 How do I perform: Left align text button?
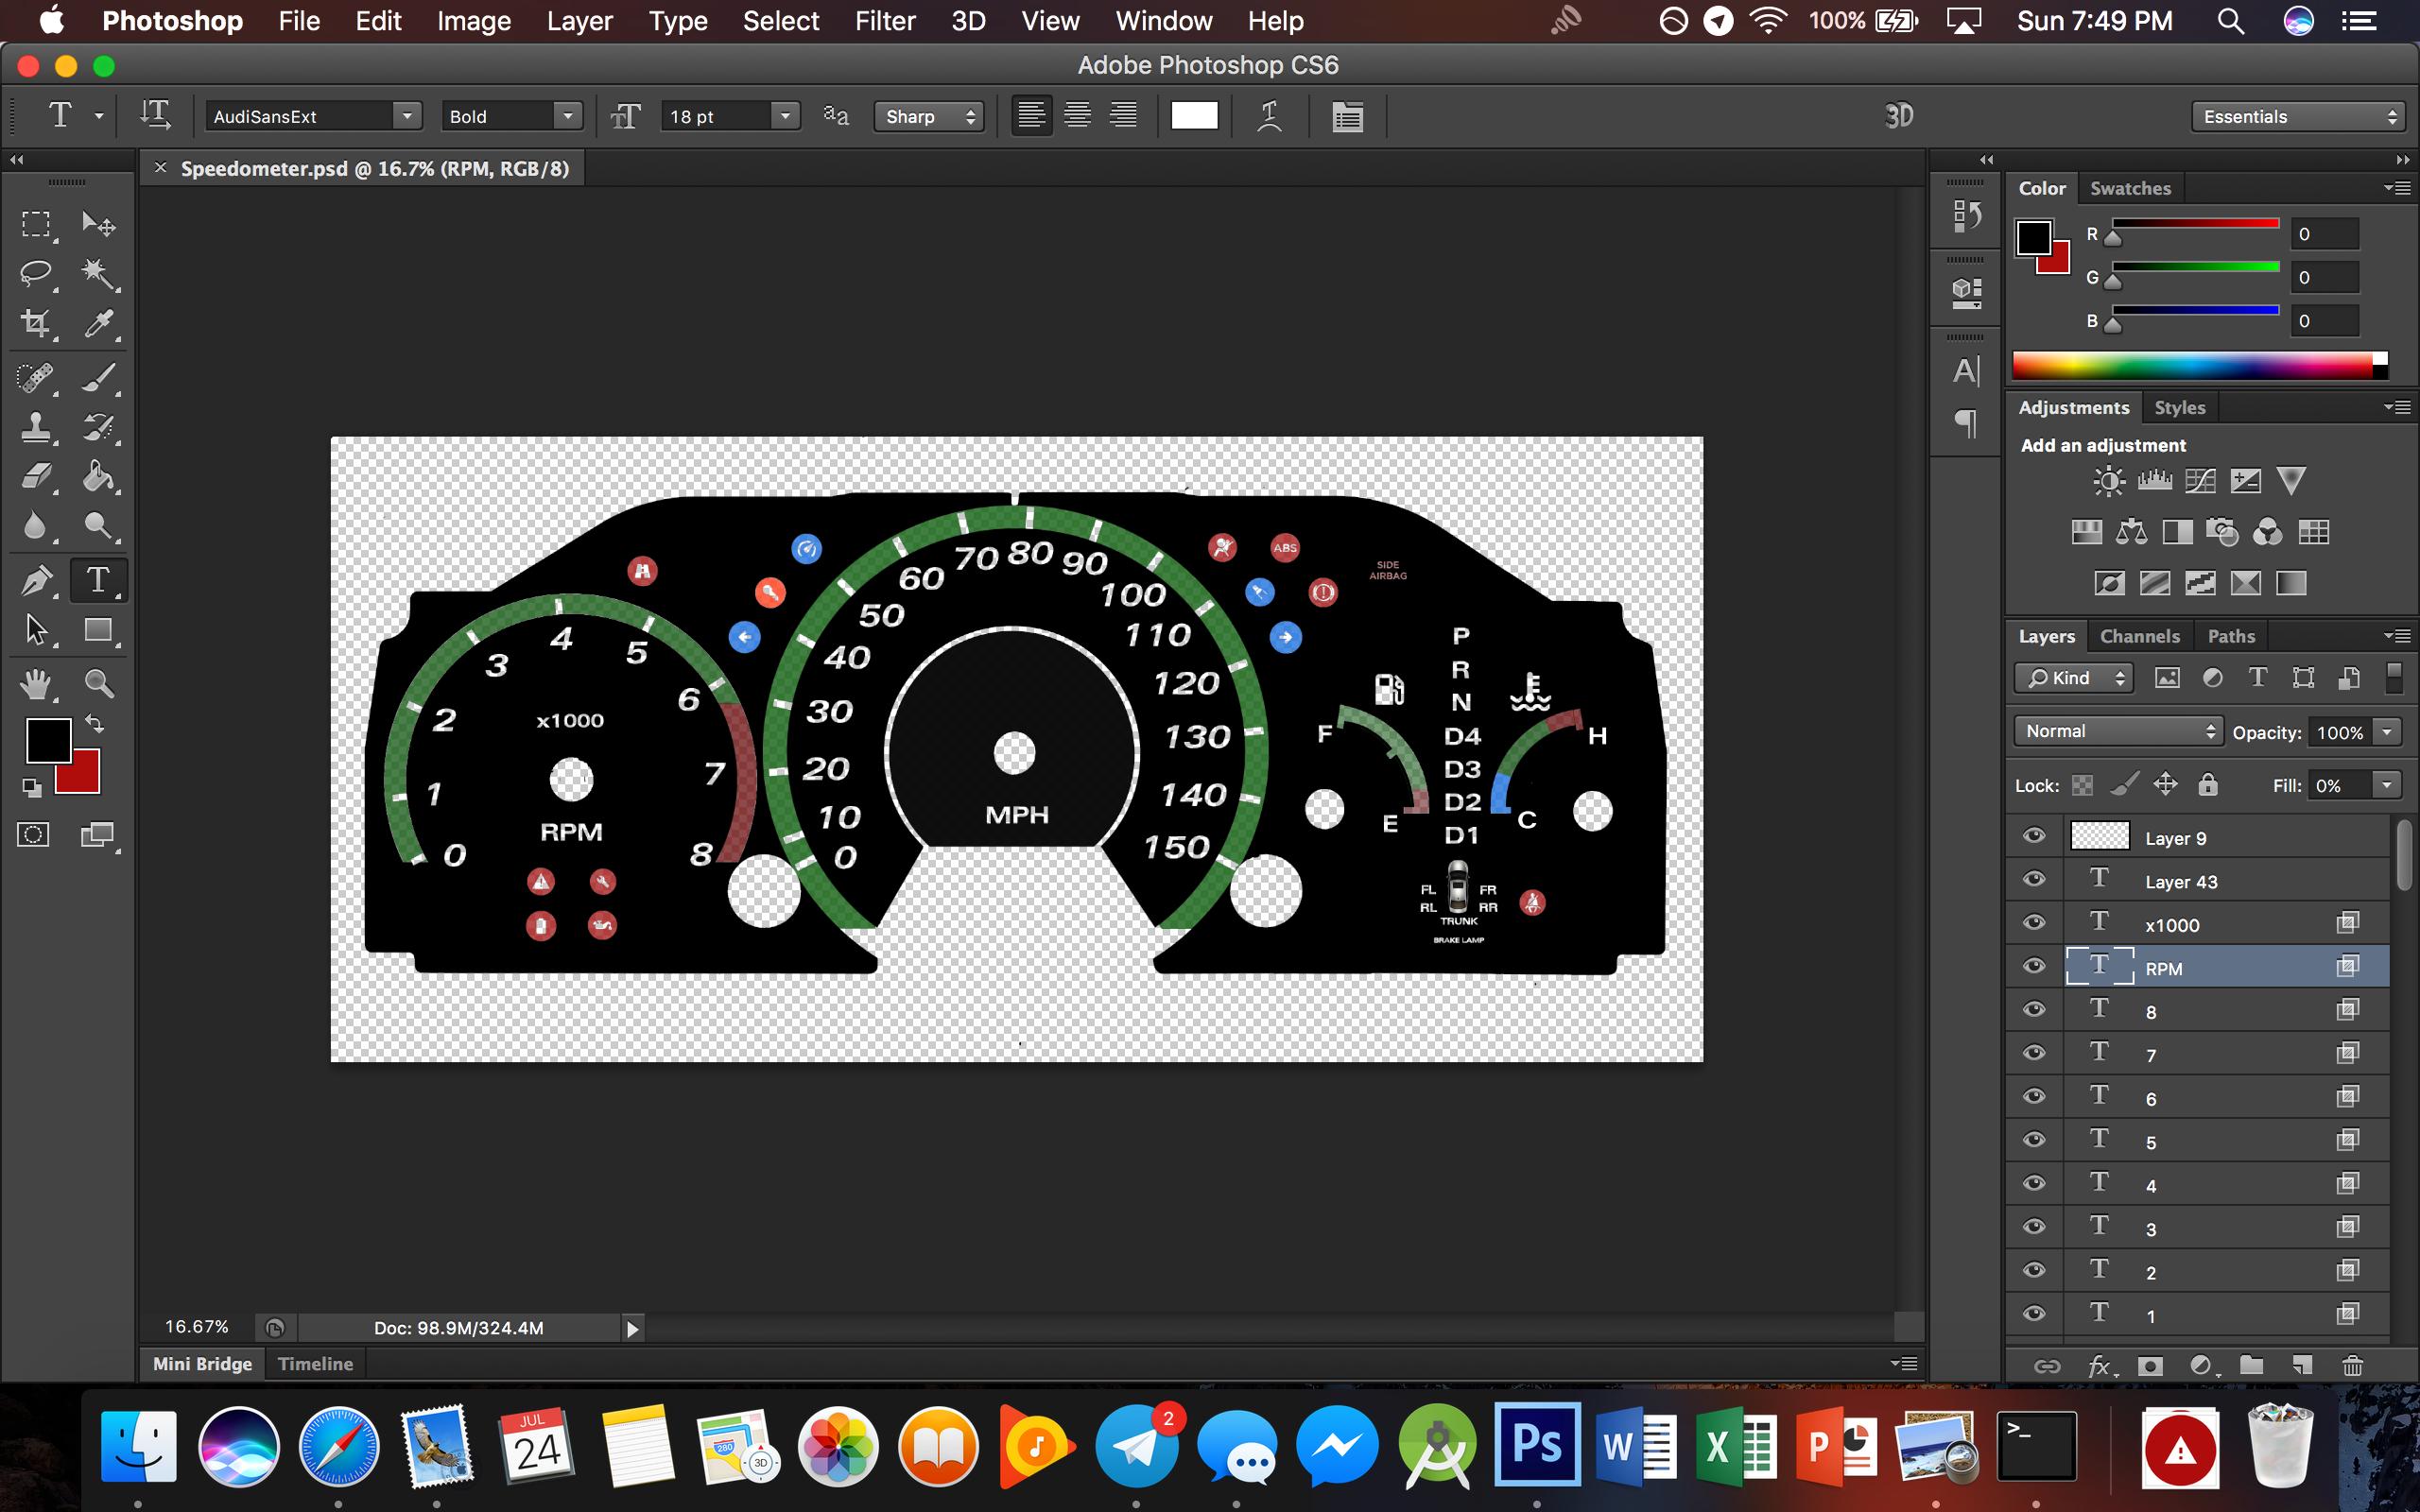(x=1031, y=116)
